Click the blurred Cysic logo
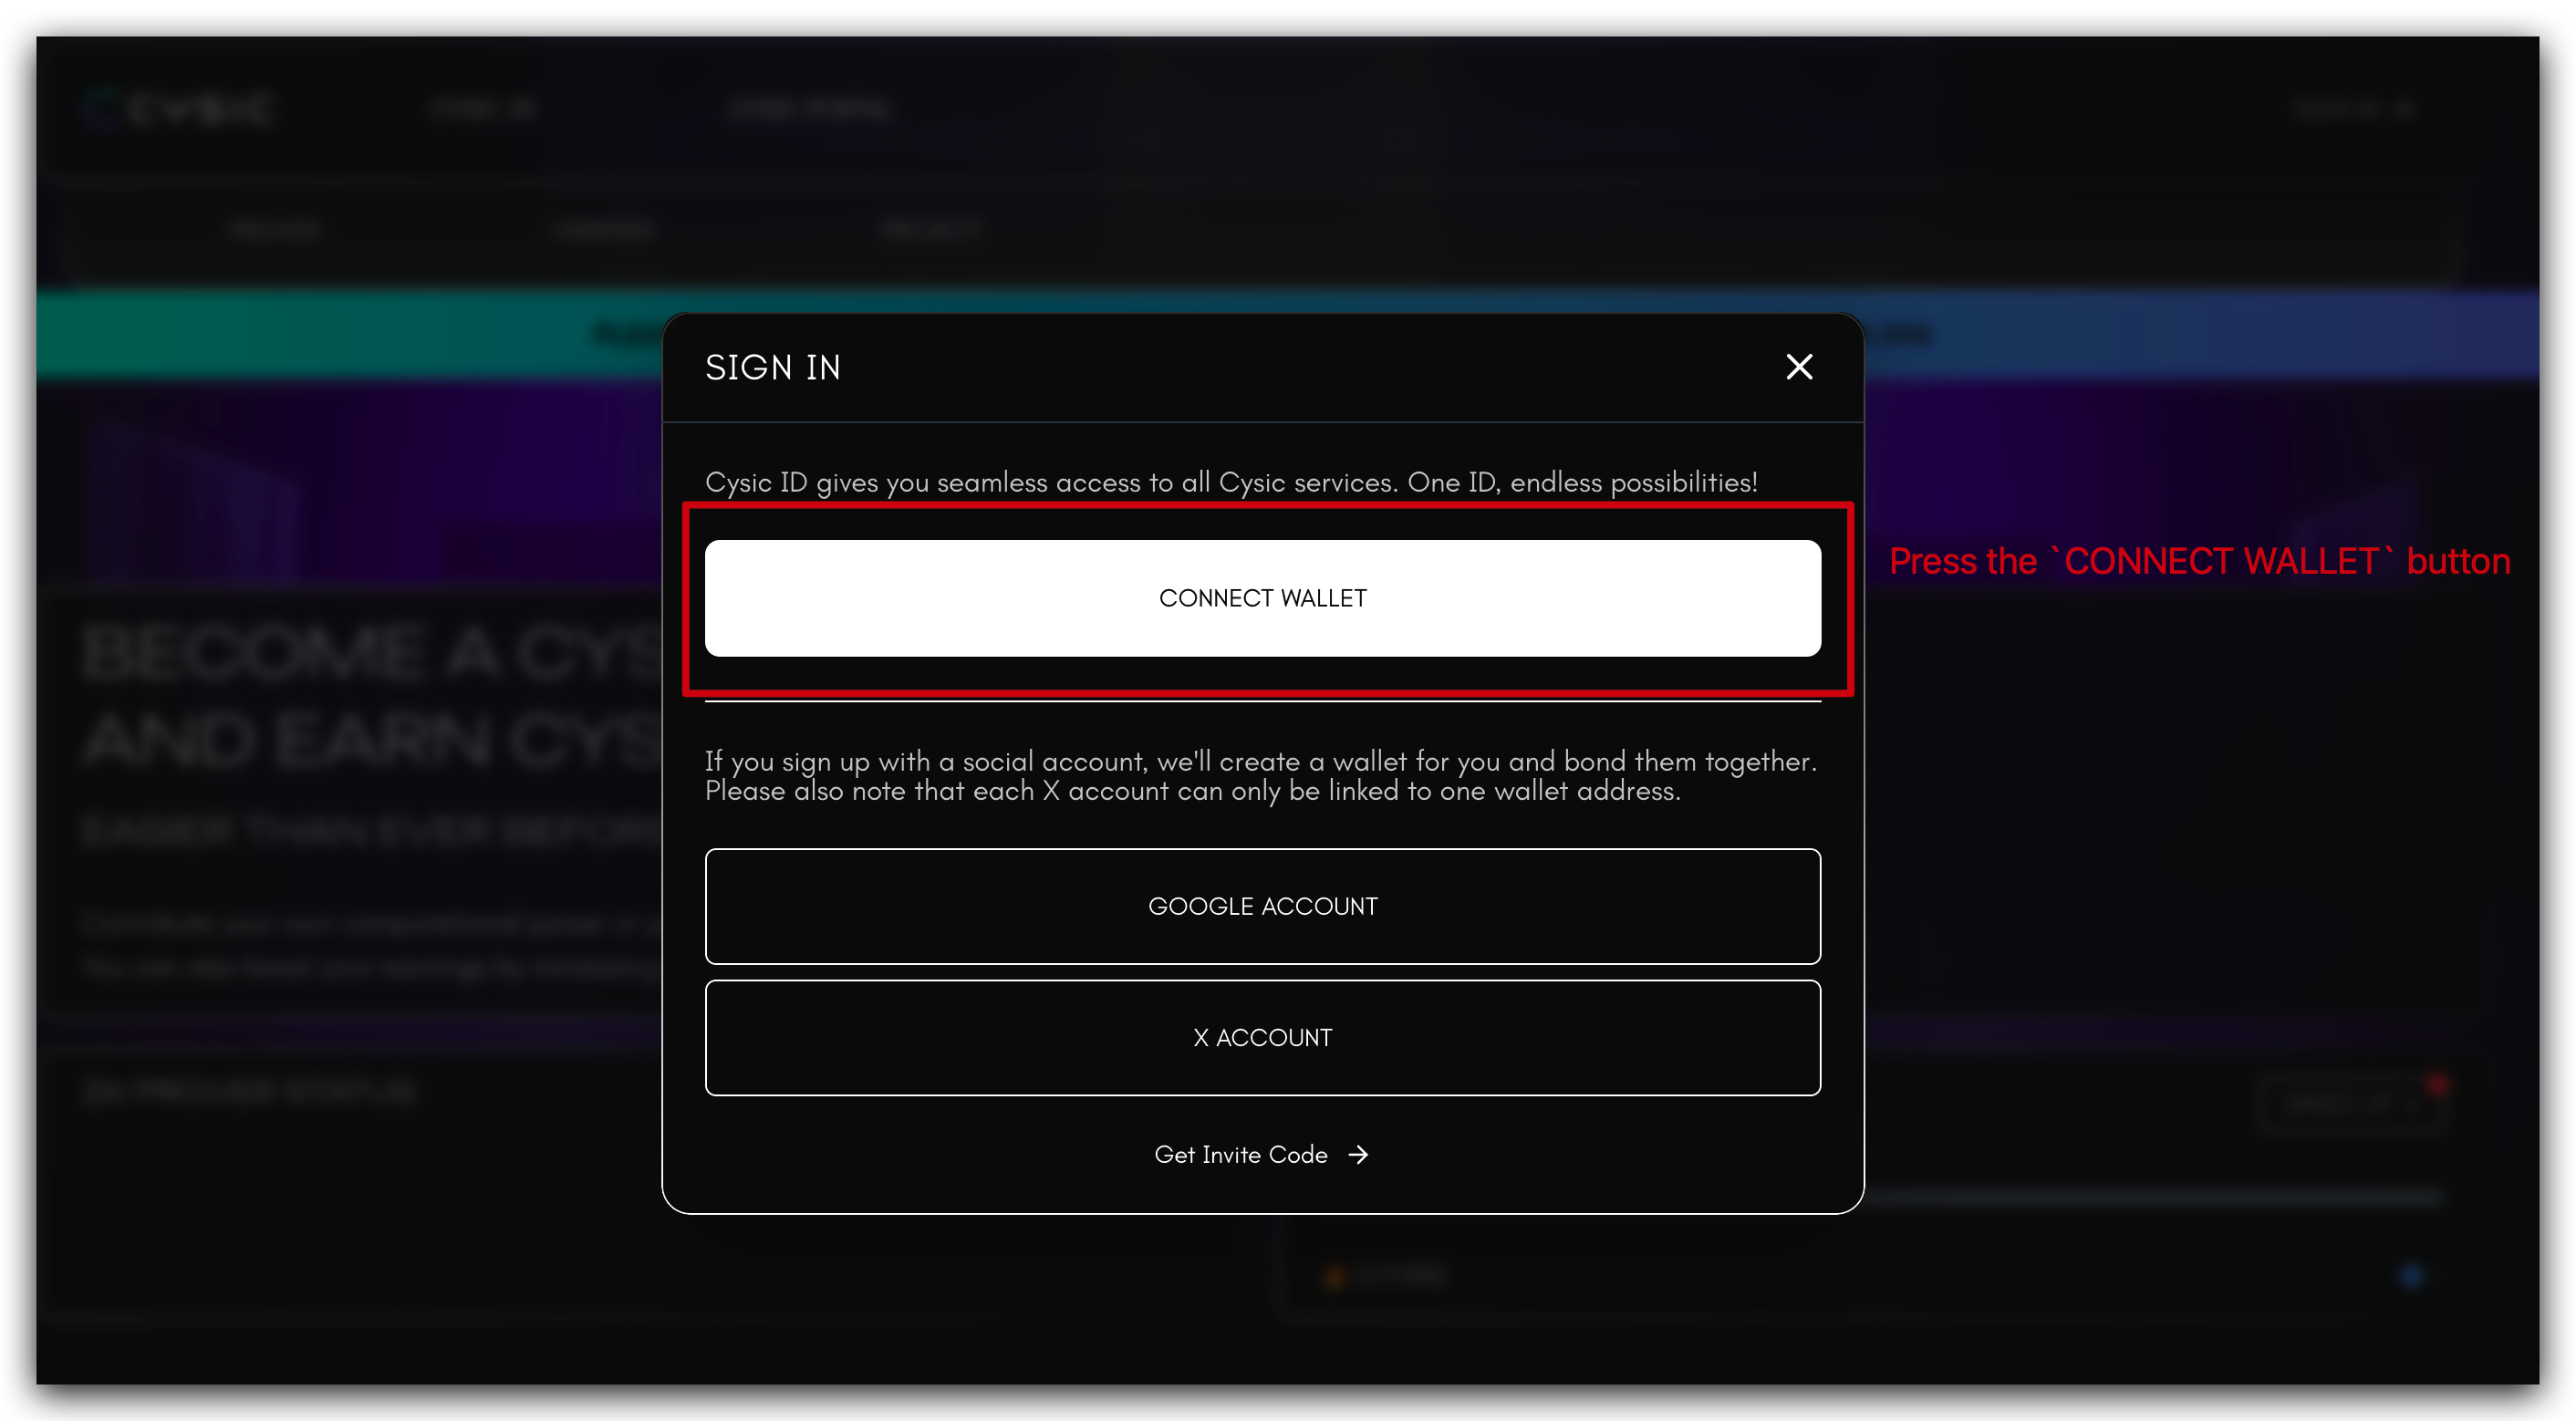This screenshot has height=1421, width=2576. tap(178, 108)
